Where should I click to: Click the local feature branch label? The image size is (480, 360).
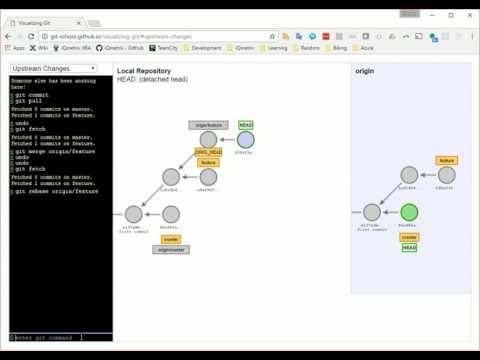point(208,162)
